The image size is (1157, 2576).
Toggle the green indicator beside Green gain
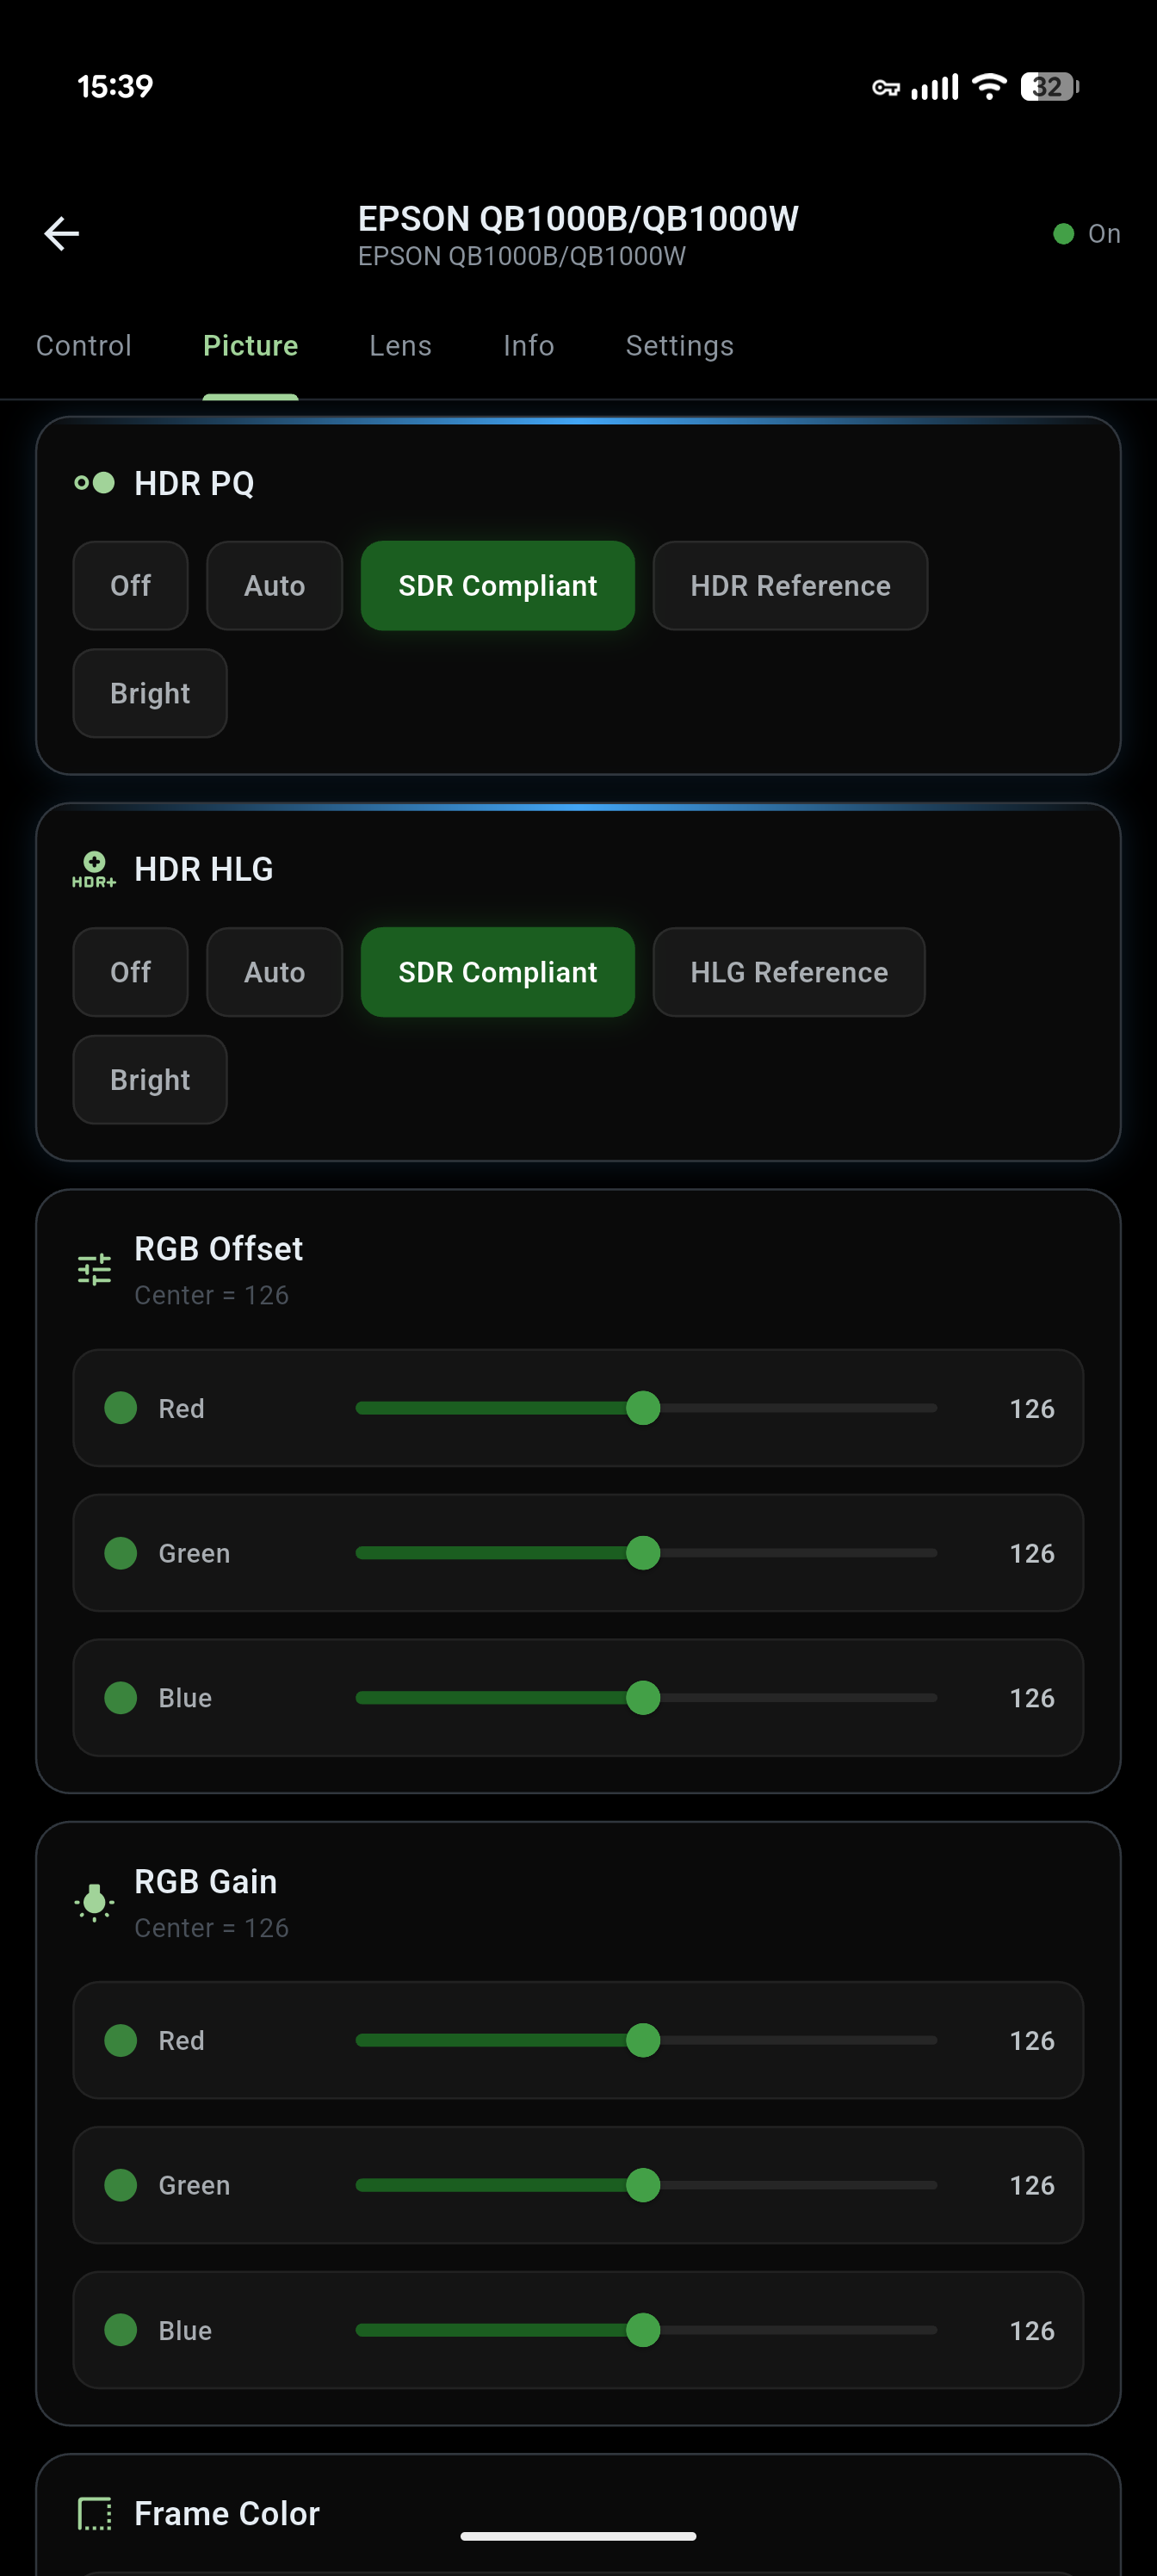[x=120, y=2185]
